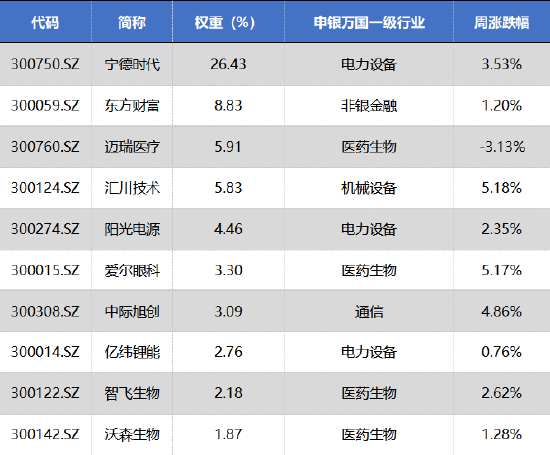Select stock code 300274.SZ

pyautogui.click(x=45, y=229)
